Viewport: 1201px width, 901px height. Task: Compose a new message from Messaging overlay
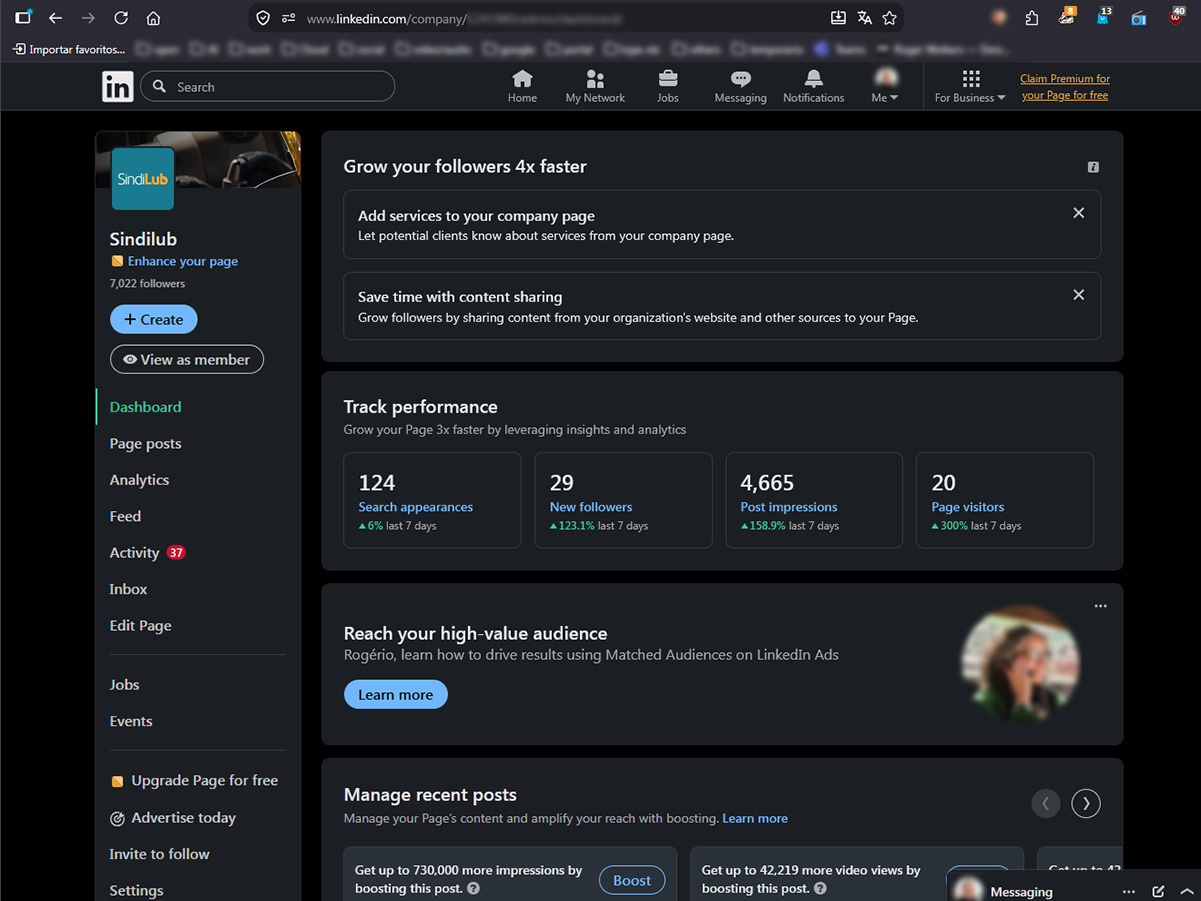1158,891
